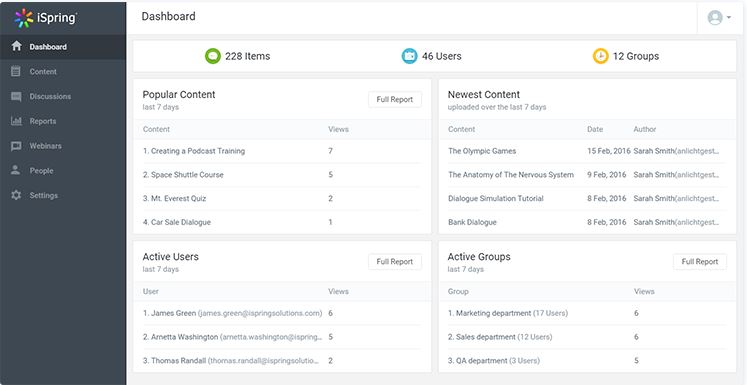Open the user account dropdown arrow

tap(729, 18)
